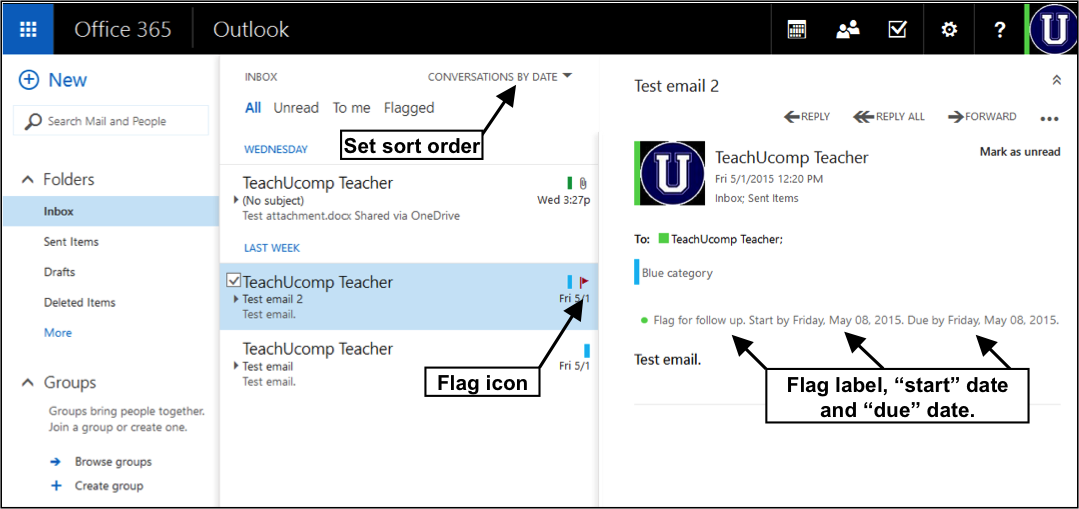Click sender name TeachUcomp Teacher in reading pane
Screen dimensions: 1079x509
pyautogui.click(x=792, y=158)
